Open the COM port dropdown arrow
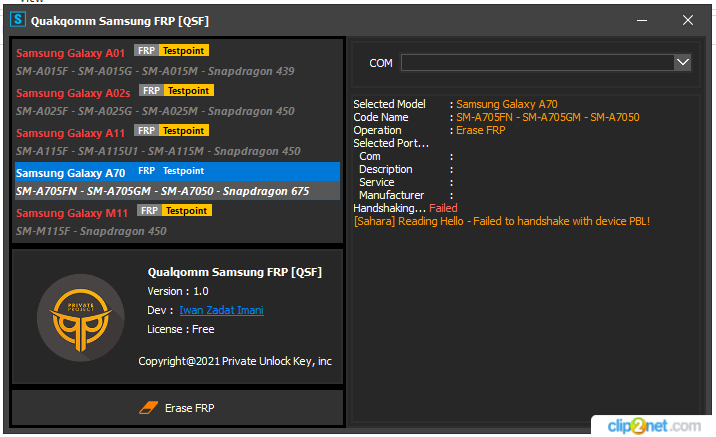 (x=683, y=63)
